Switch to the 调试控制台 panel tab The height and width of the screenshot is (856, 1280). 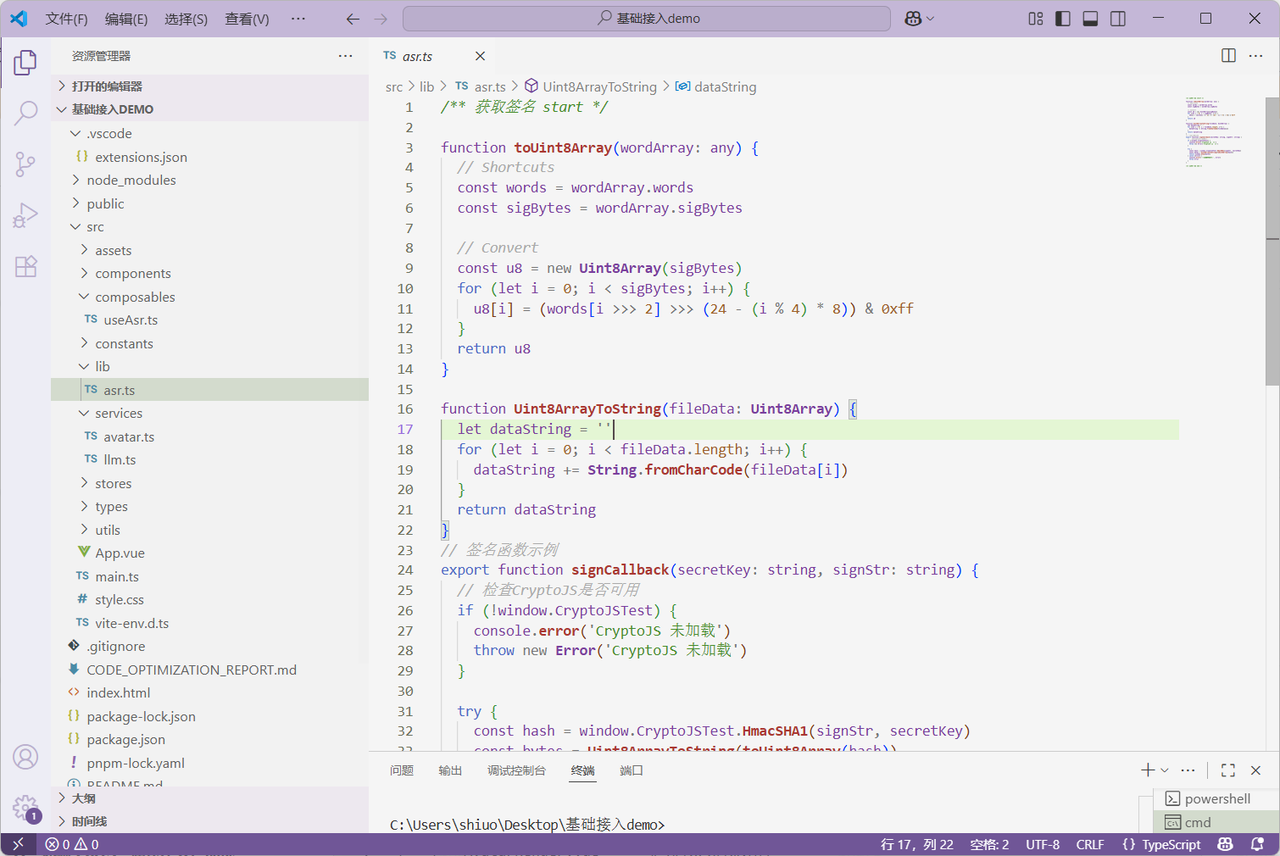tap(516, 771)
